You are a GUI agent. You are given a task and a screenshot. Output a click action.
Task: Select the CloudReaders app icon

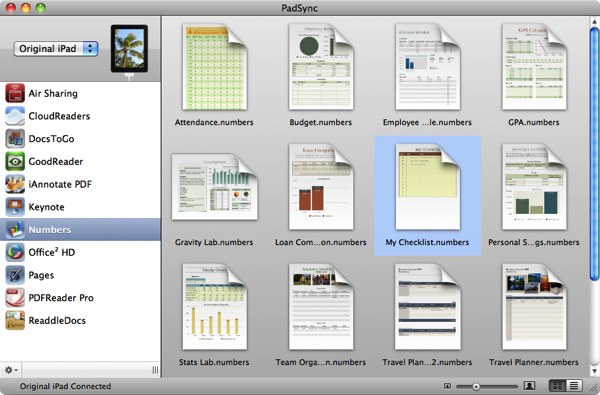tap(15, 116)
